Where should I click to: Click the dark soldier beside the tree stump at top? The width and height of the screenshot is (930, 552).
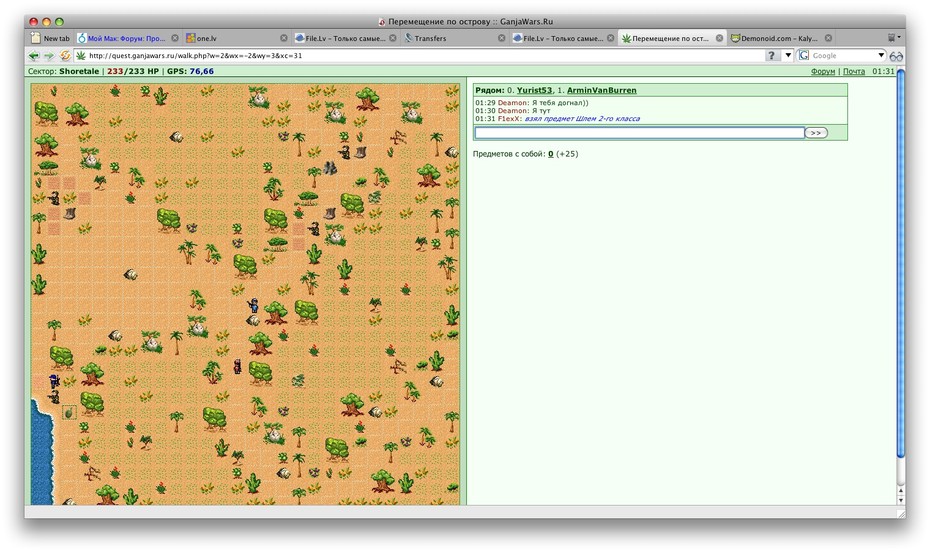345,152
